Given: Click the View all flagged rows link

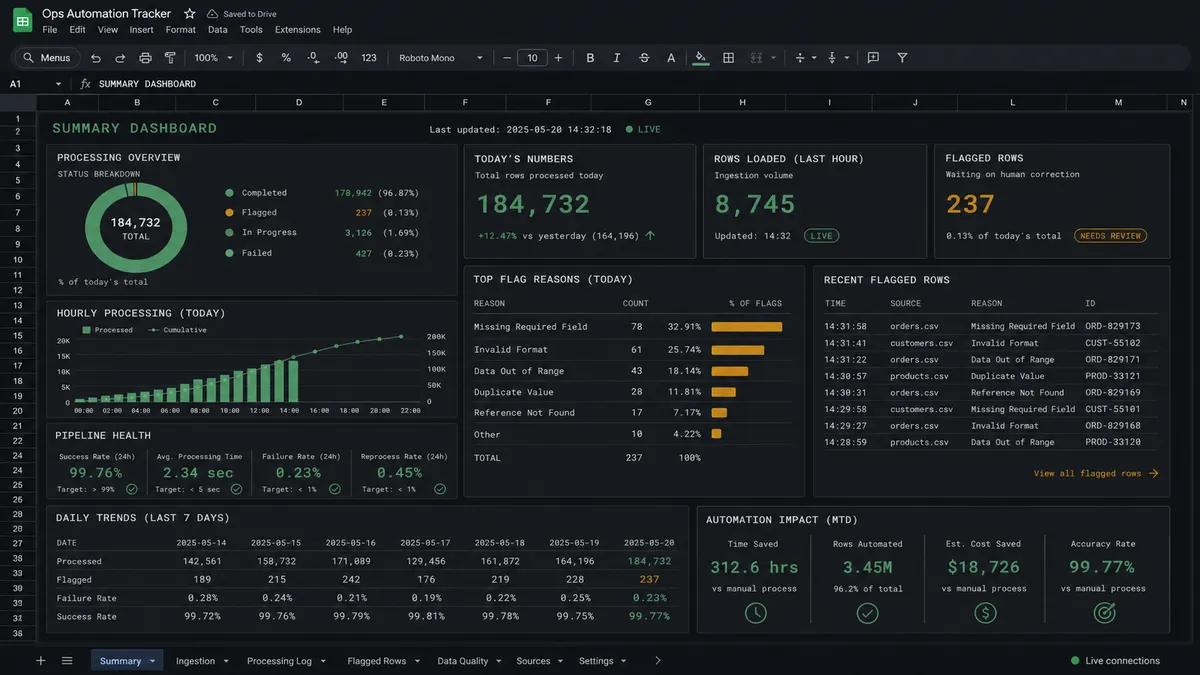Looking at the screenshot, I should 1095,474.
